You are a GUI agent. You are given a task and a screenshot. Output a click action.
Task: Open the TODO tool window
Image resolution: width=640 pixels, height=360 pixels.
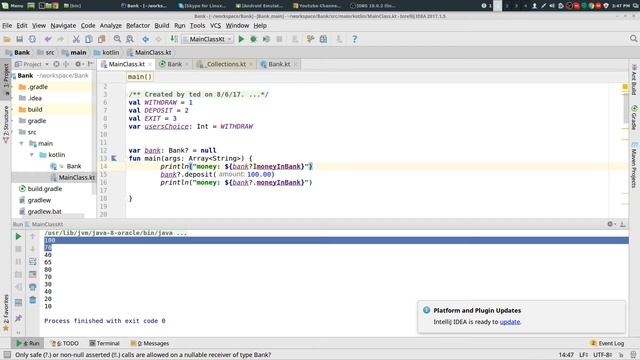[64, 343]
